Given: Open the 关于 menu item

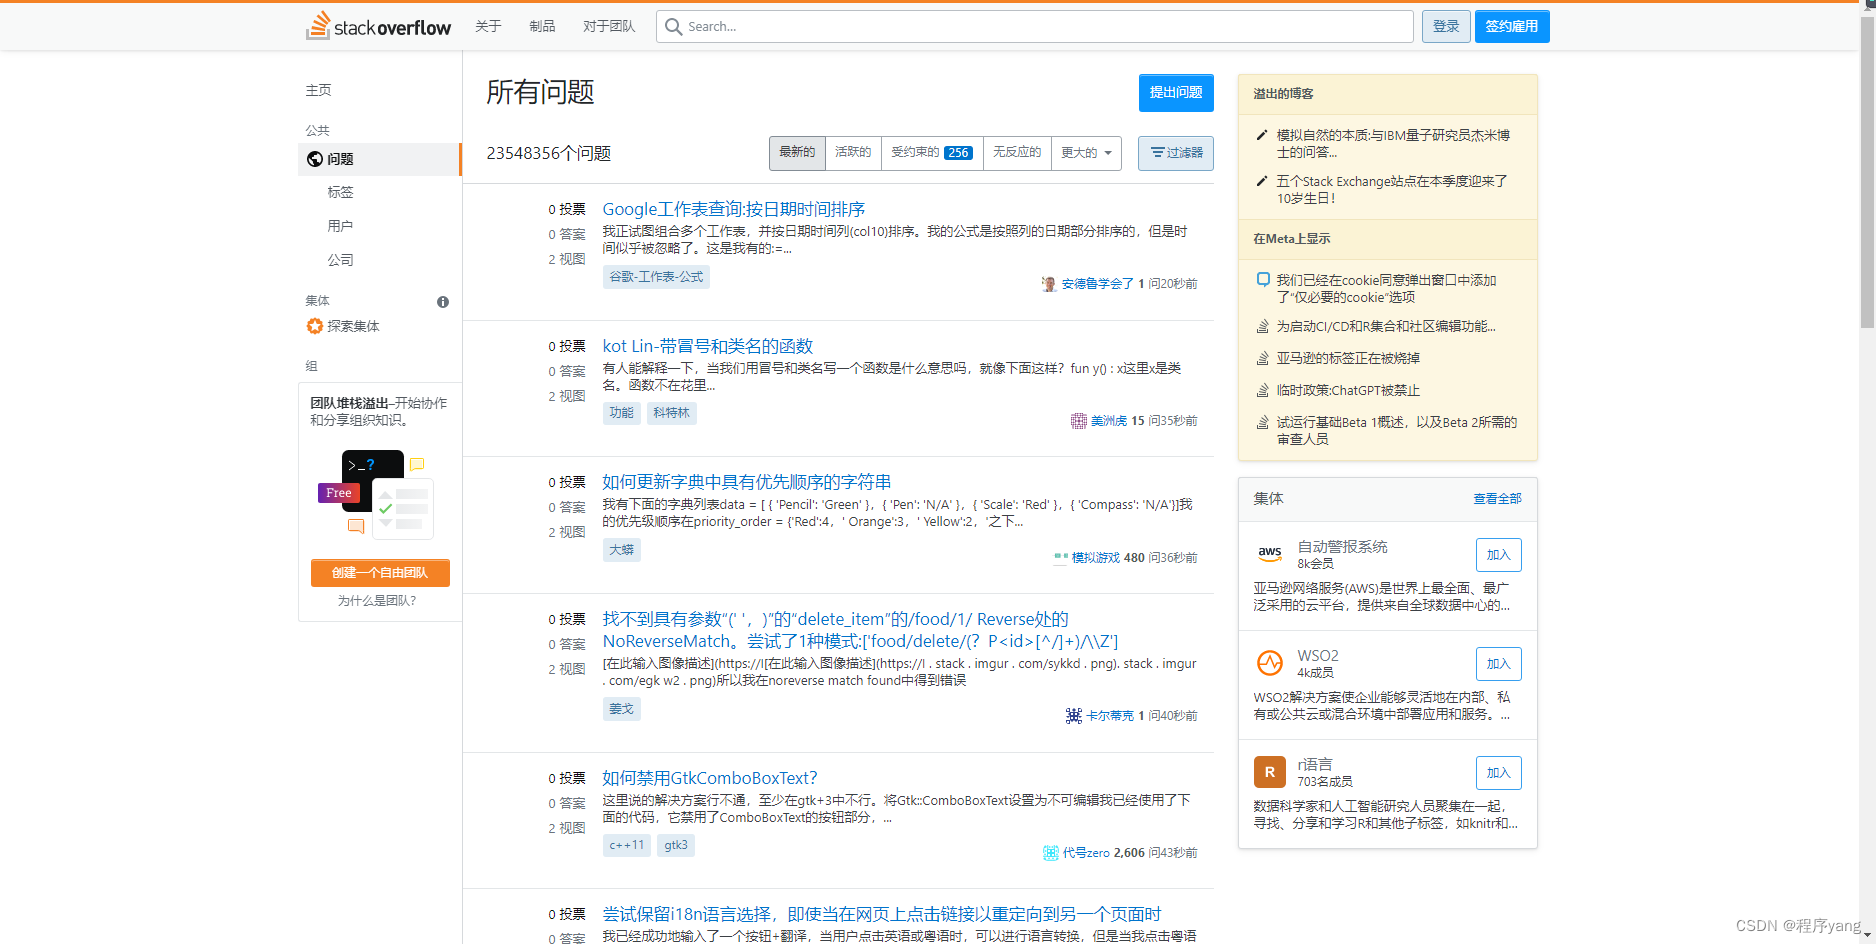Looking at the screenshot, I should tap(488, 26).
